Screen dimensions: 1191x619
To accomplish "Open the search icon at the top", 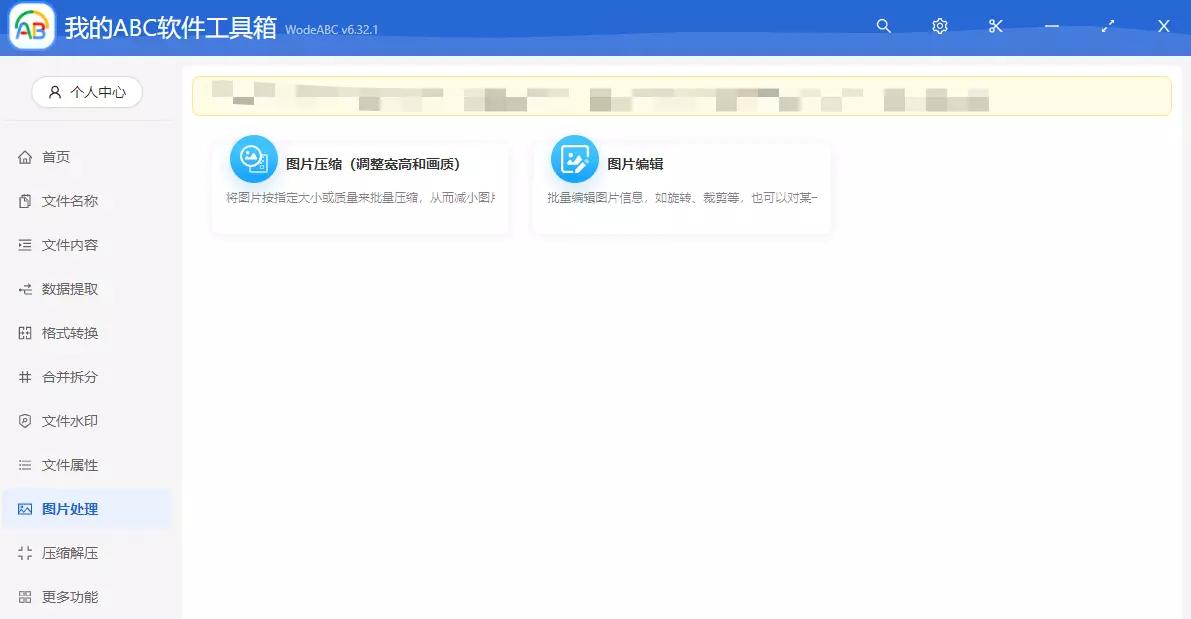I will (883, 26).
